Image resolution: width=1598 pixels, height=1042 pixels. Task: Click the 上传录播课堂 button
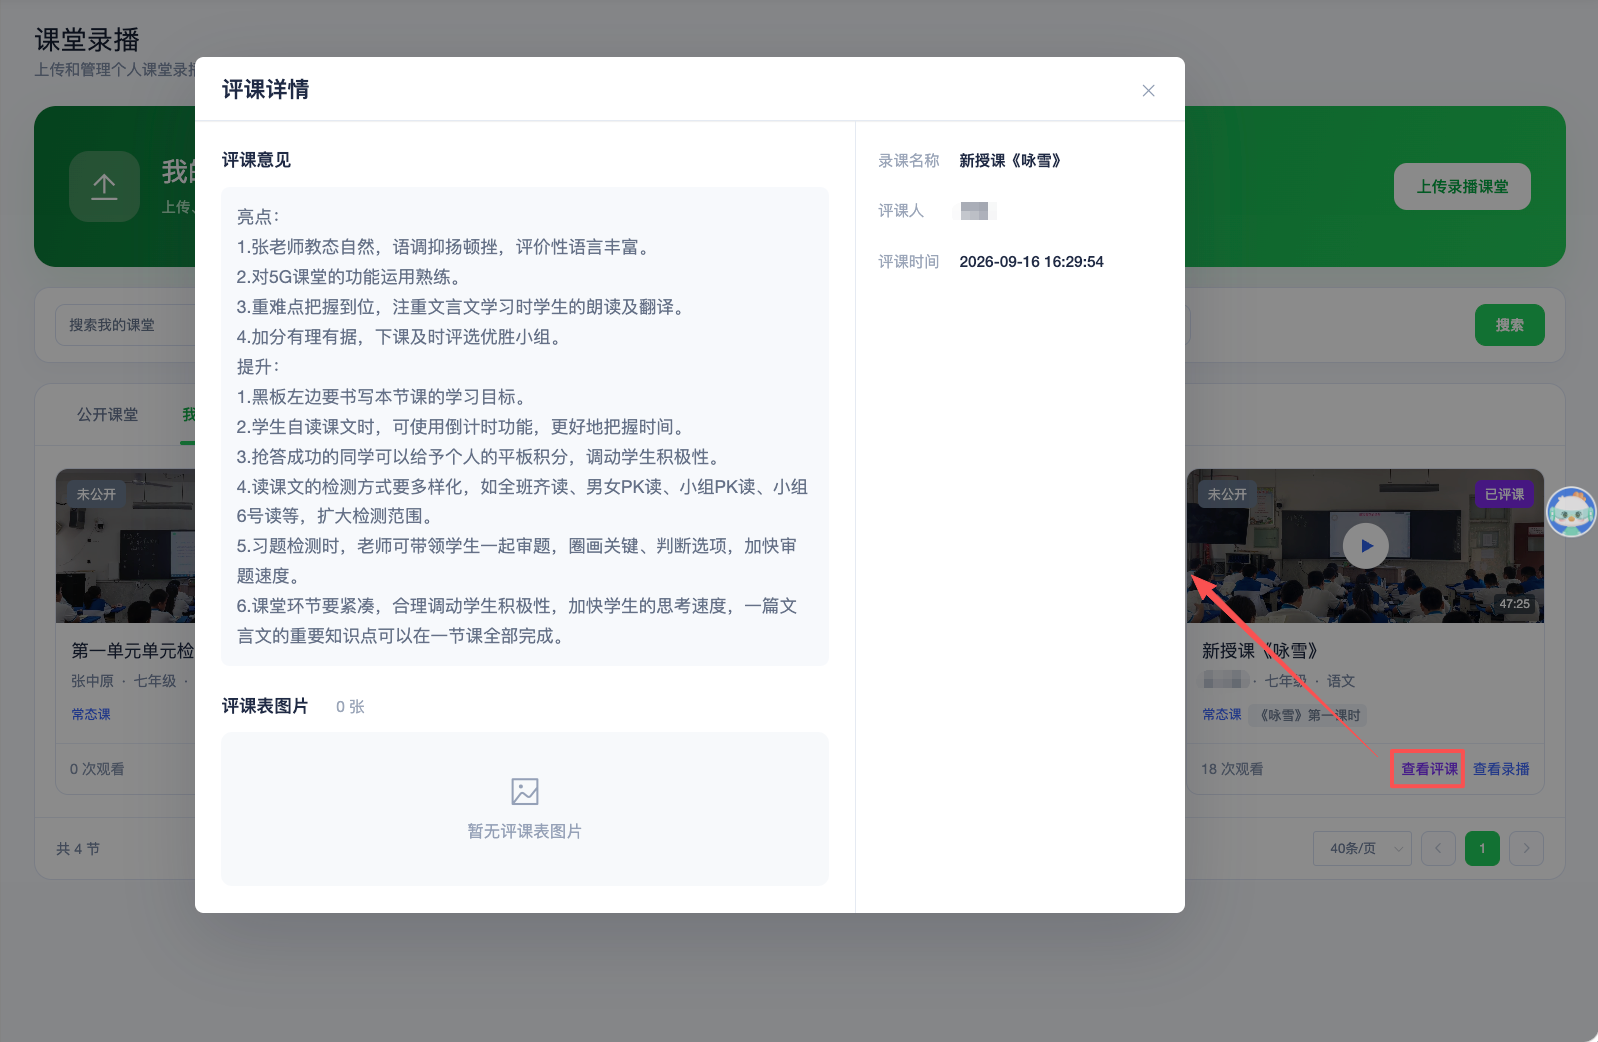point(1462,187)
